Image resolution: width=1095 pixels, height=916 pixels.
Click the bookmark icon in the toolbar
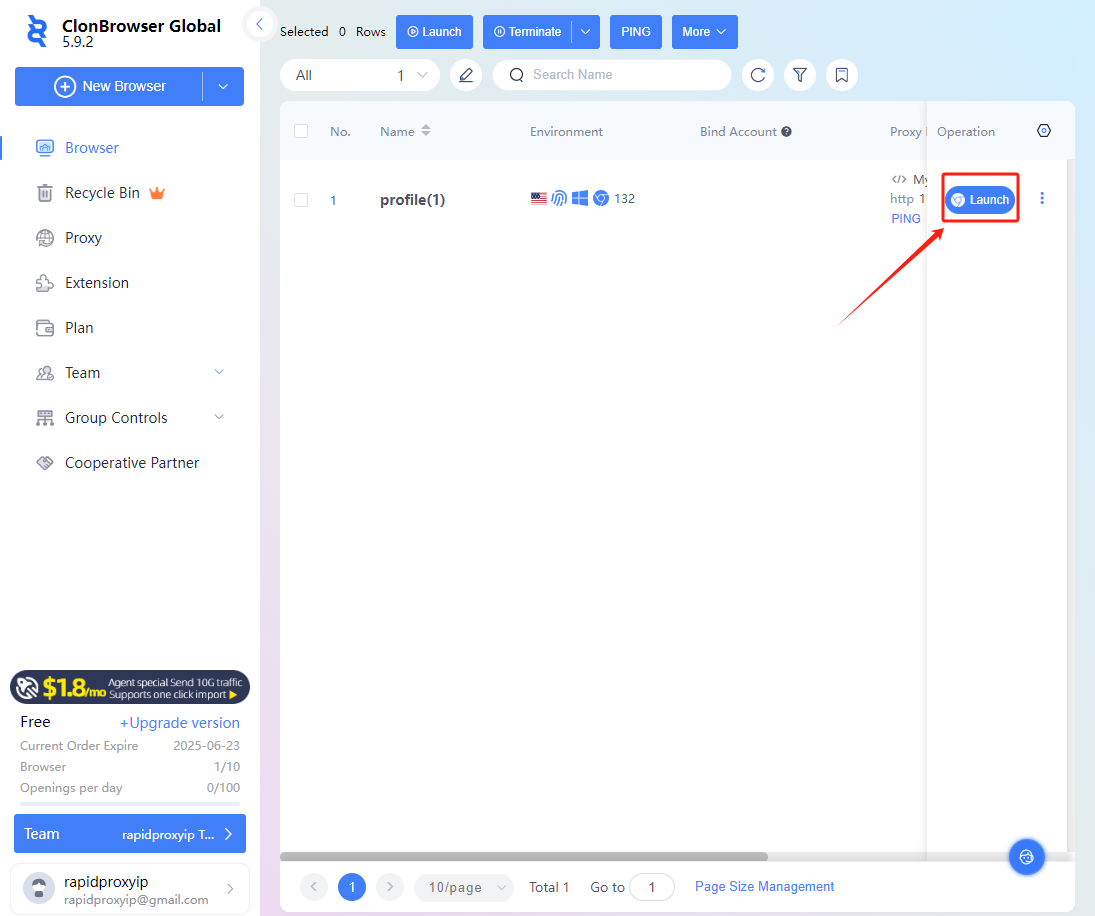(842, 75)
